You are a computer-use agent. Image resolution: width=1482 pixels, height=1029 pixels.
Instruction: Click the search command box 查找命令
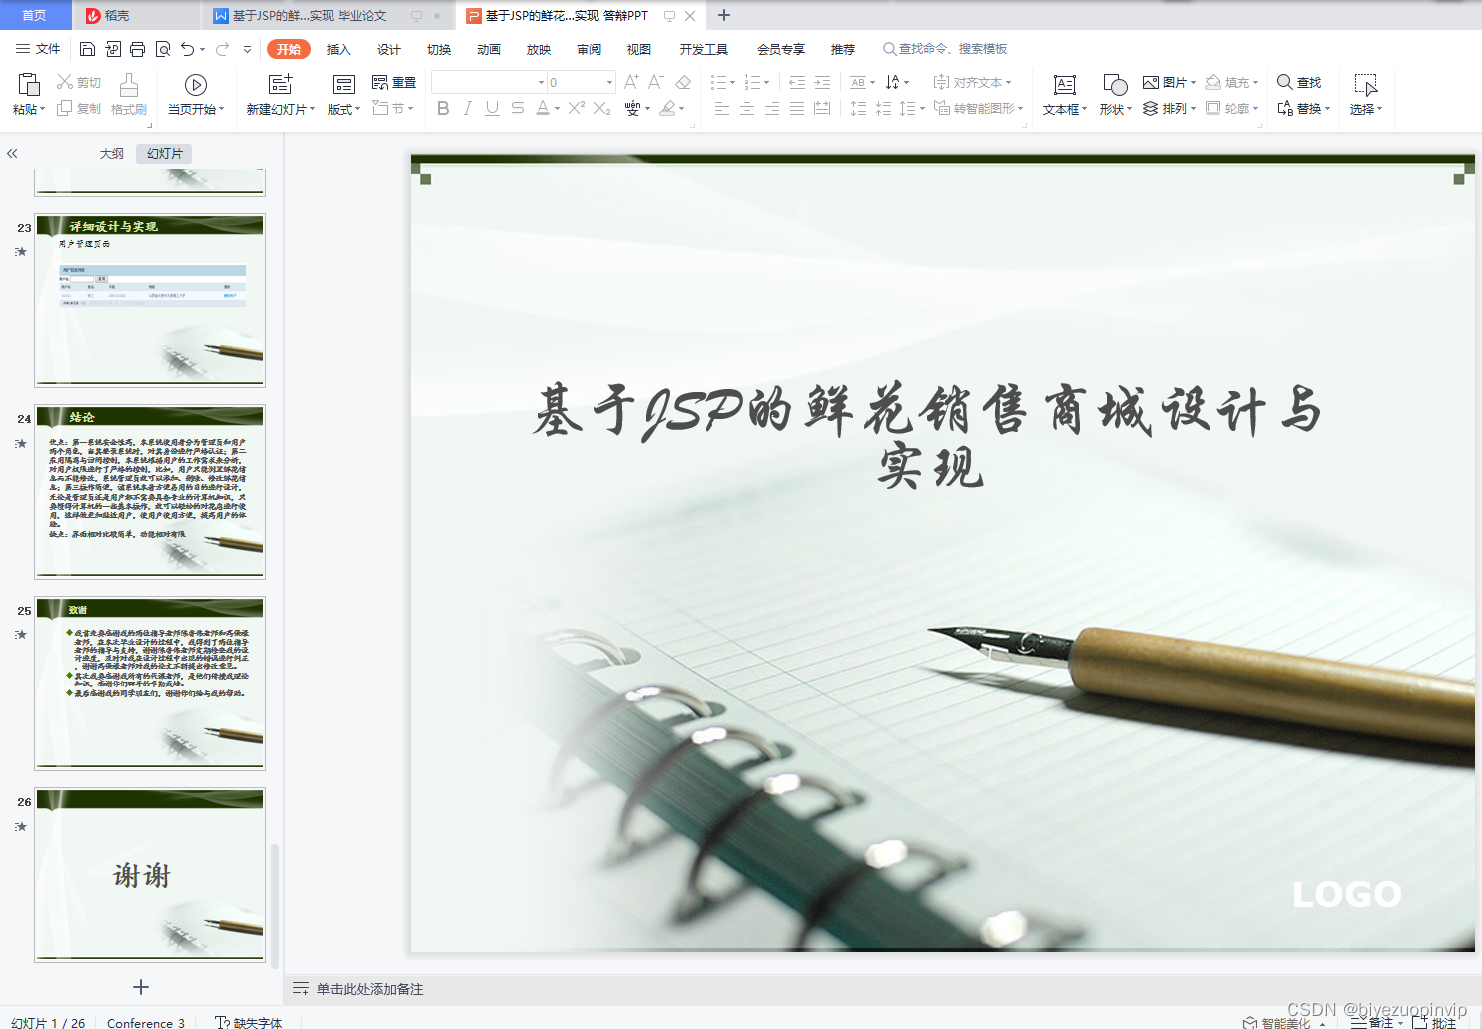pos(945,49)
